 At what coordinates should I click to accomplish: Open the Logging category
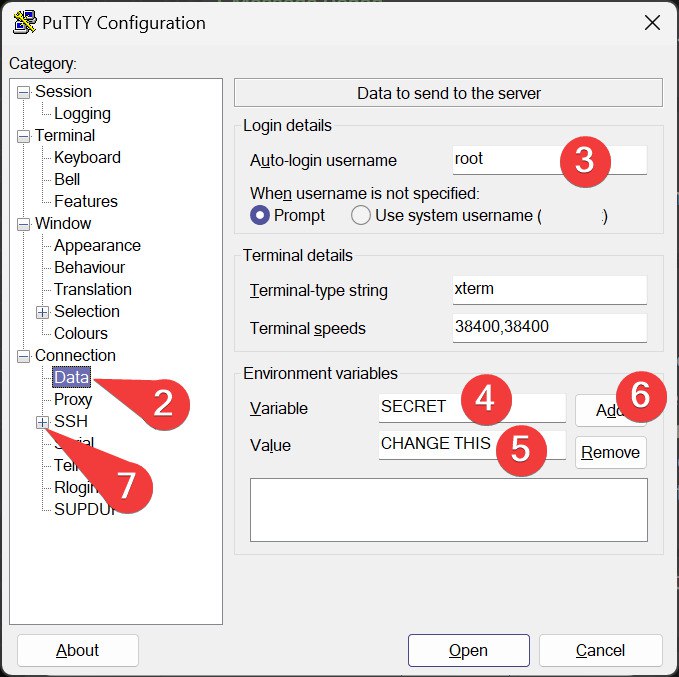[x=82, y=114]
